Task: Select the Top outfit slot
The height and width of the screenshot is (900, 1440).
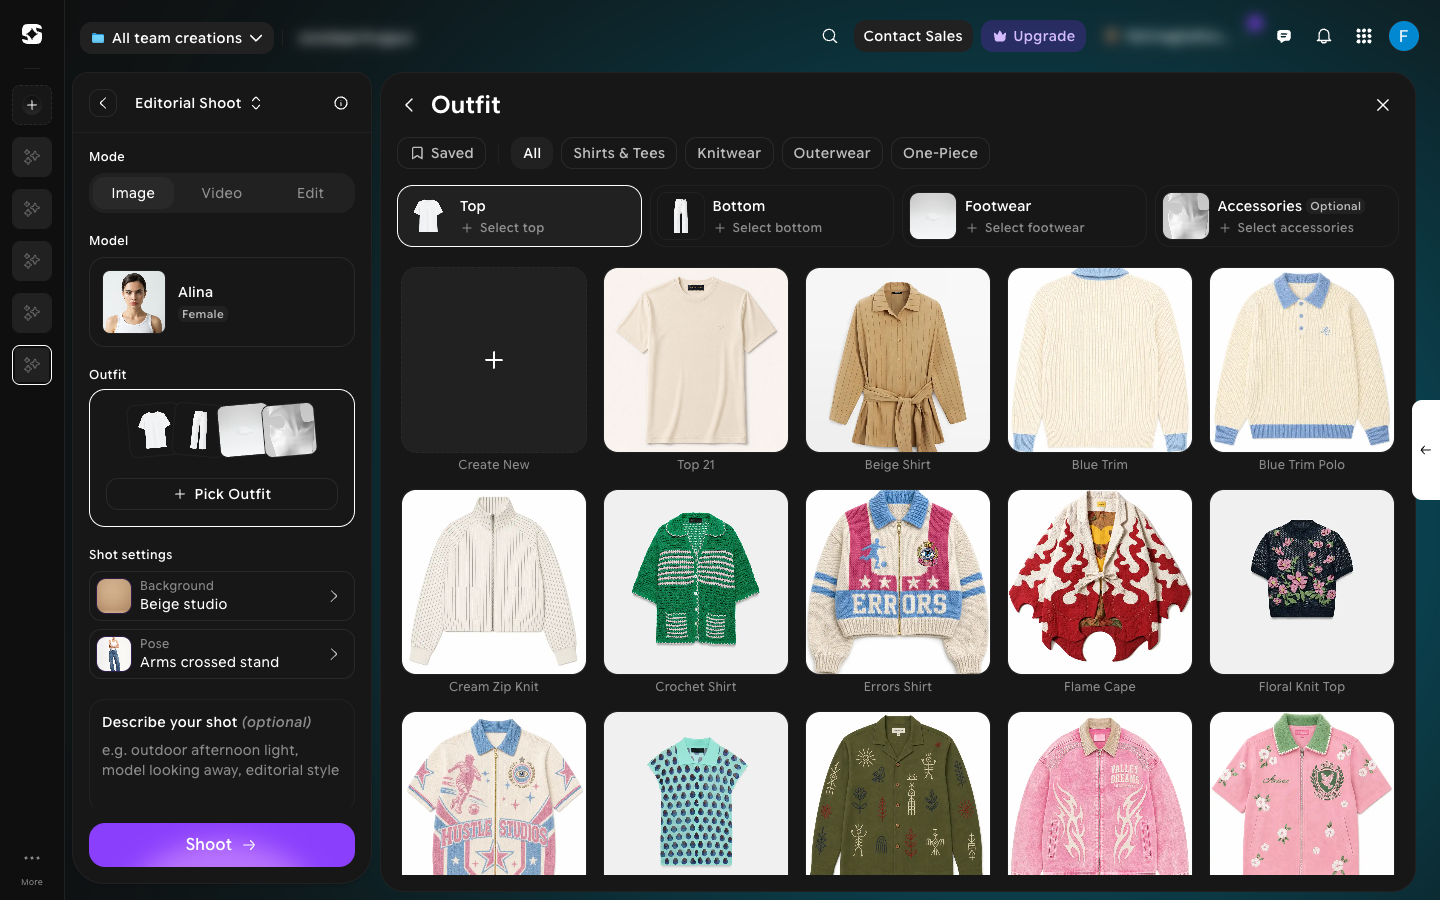Action: coord(519,216)
